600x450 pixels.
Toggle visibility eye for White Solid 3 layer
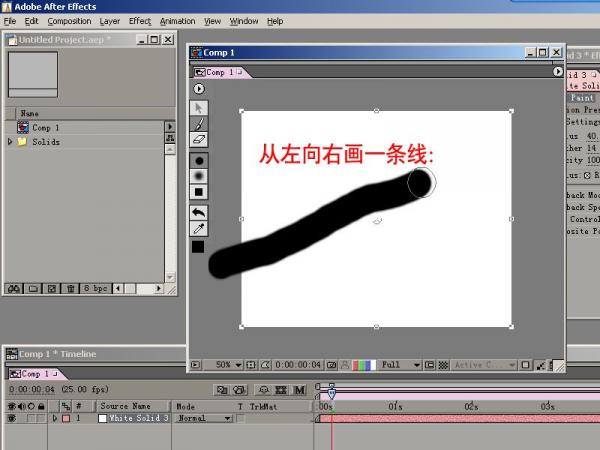click(11, 419)
